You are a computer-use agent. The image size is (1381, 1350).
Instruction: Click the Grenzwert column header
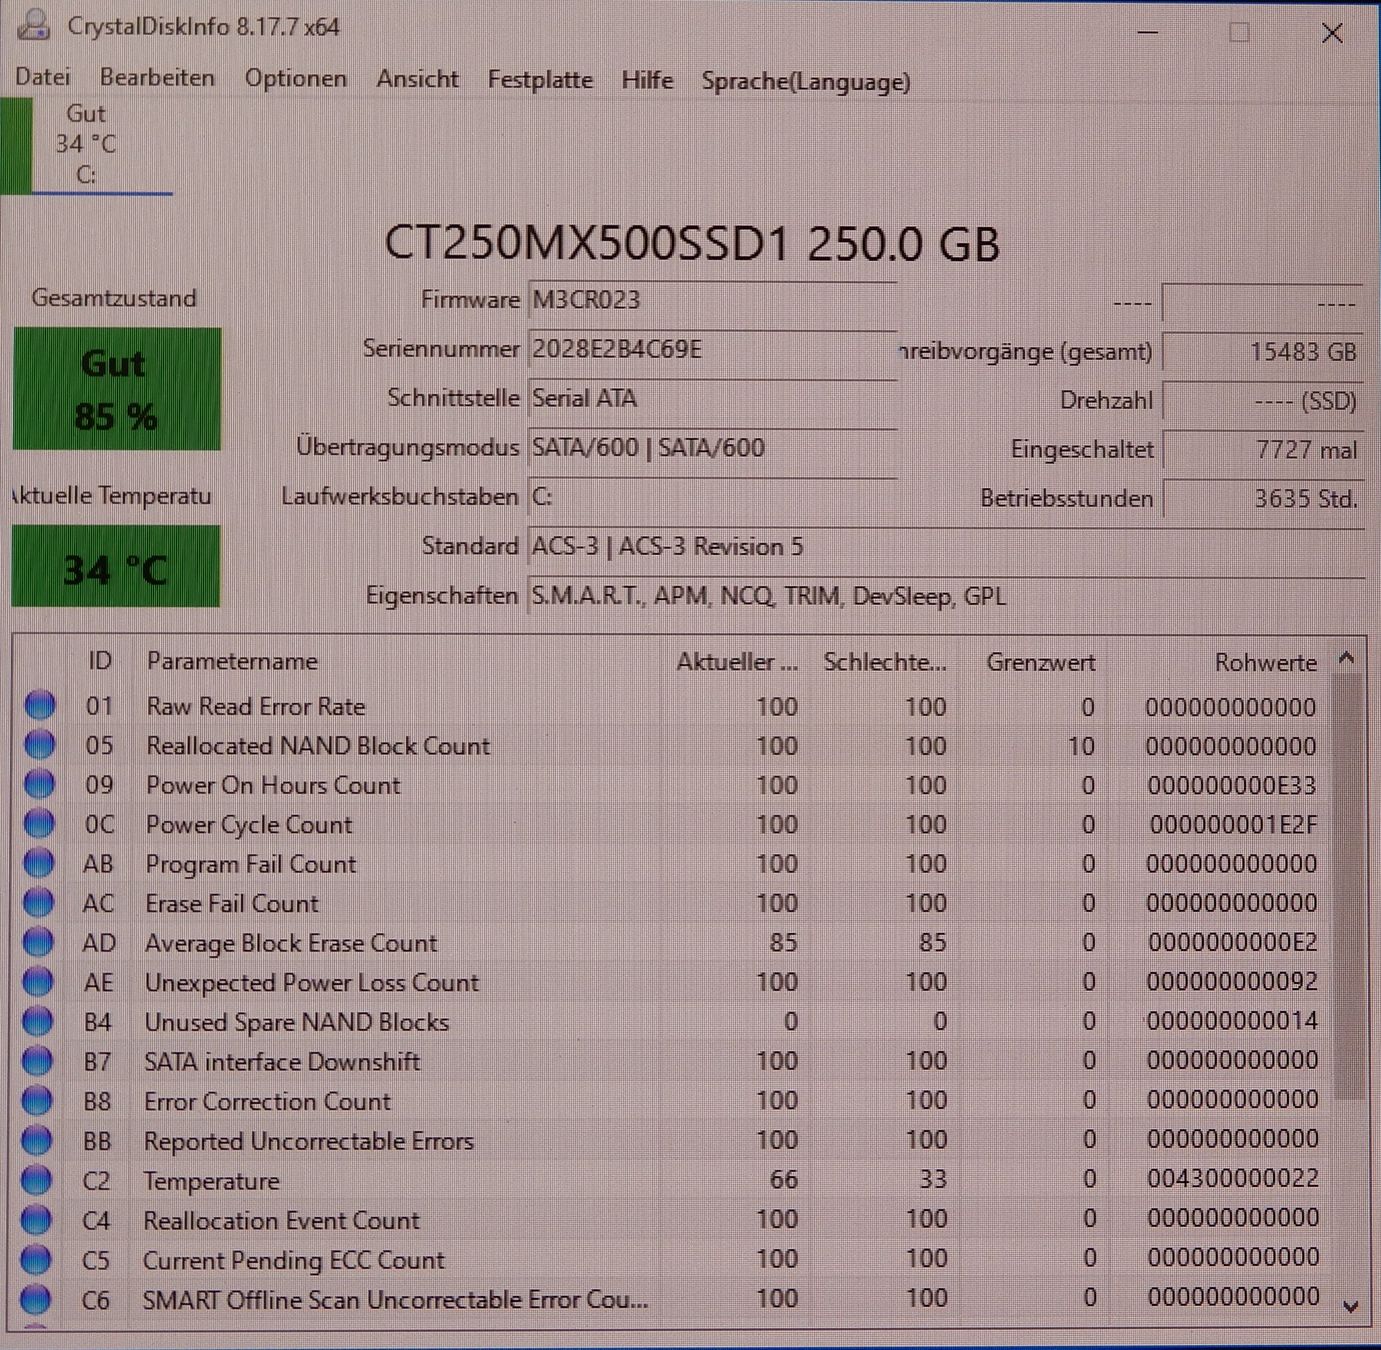click(1040, 662)
